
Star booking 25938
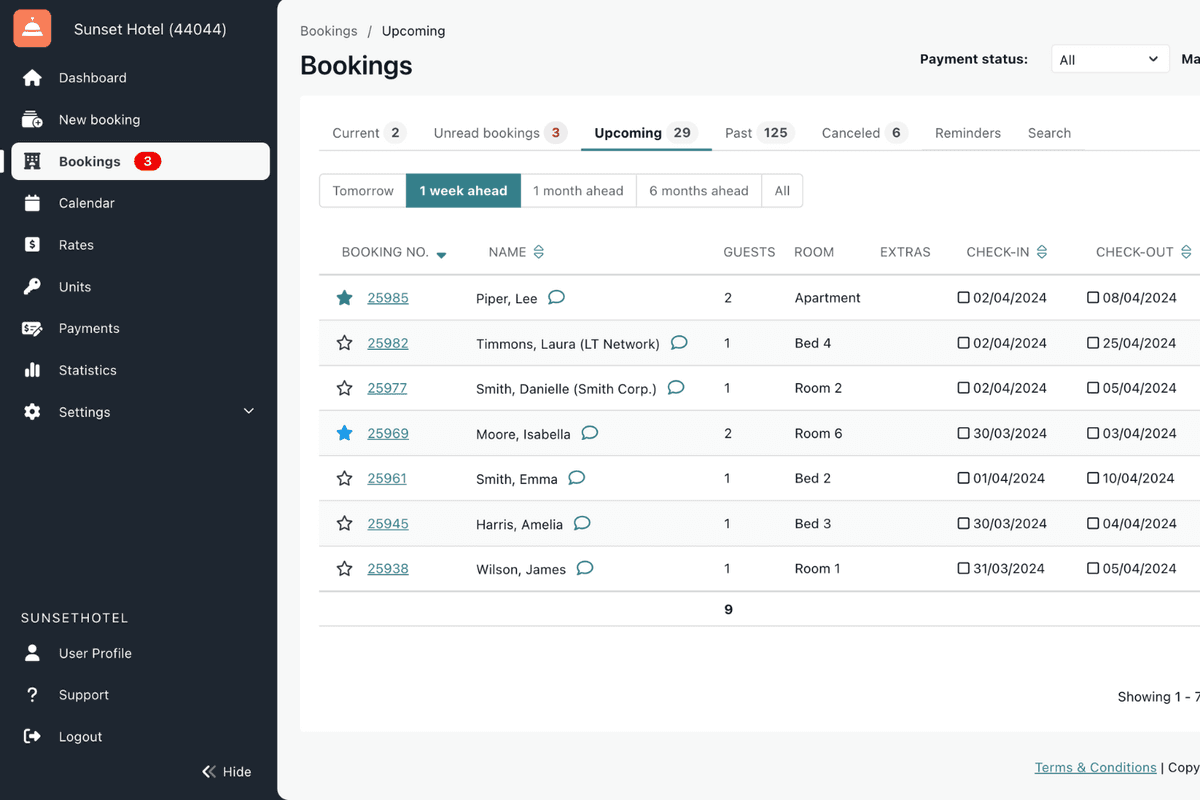point(345,568)
